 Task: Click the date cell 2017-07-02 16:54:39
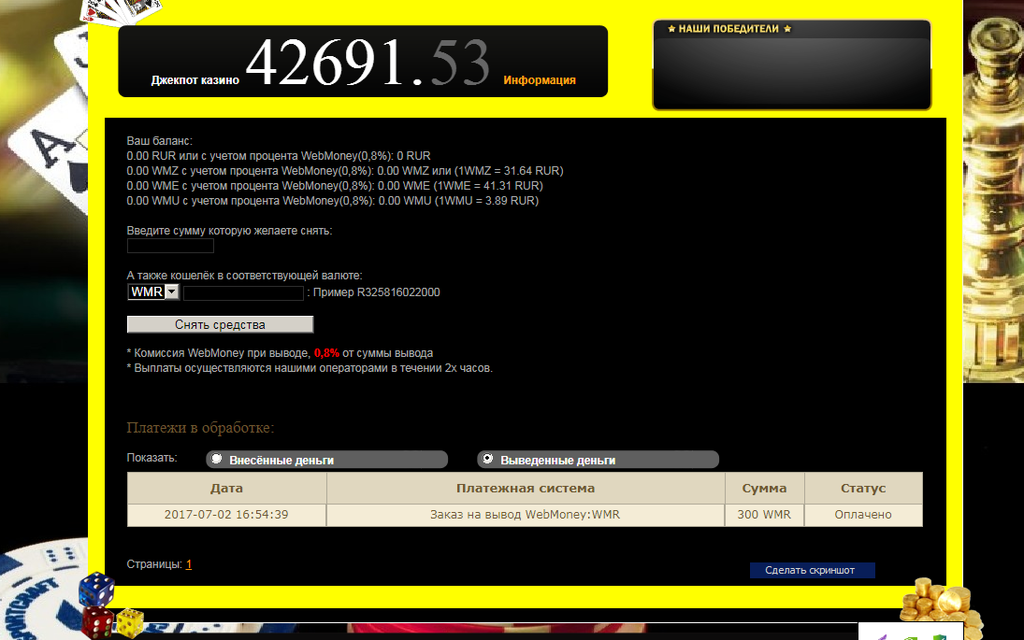coord(227,515)
